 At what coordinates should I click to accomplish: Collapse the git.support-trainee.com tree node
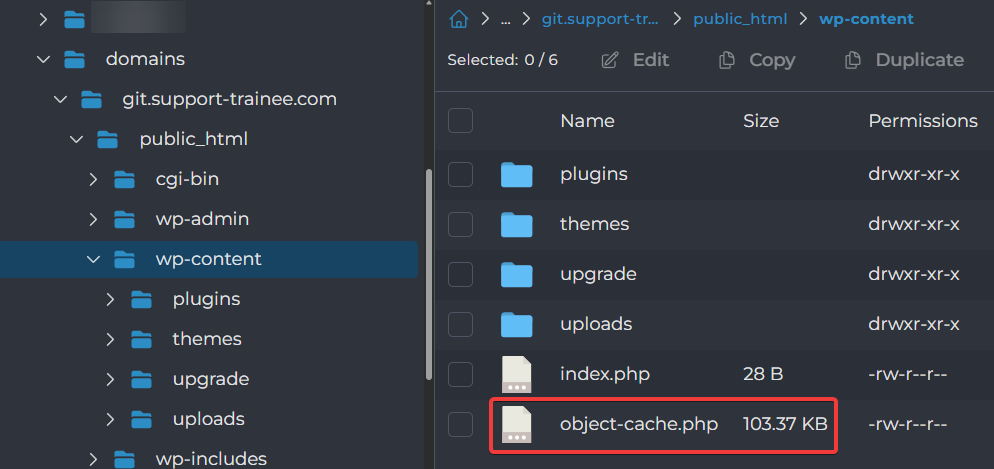click(60, 100)
